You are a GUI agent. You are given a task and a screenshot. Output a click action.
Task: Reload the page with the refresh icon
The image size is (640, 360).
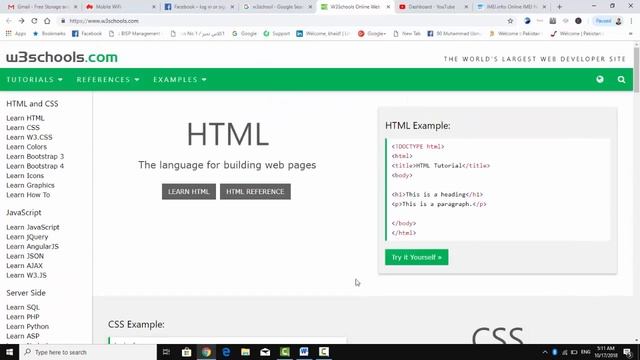34,21
